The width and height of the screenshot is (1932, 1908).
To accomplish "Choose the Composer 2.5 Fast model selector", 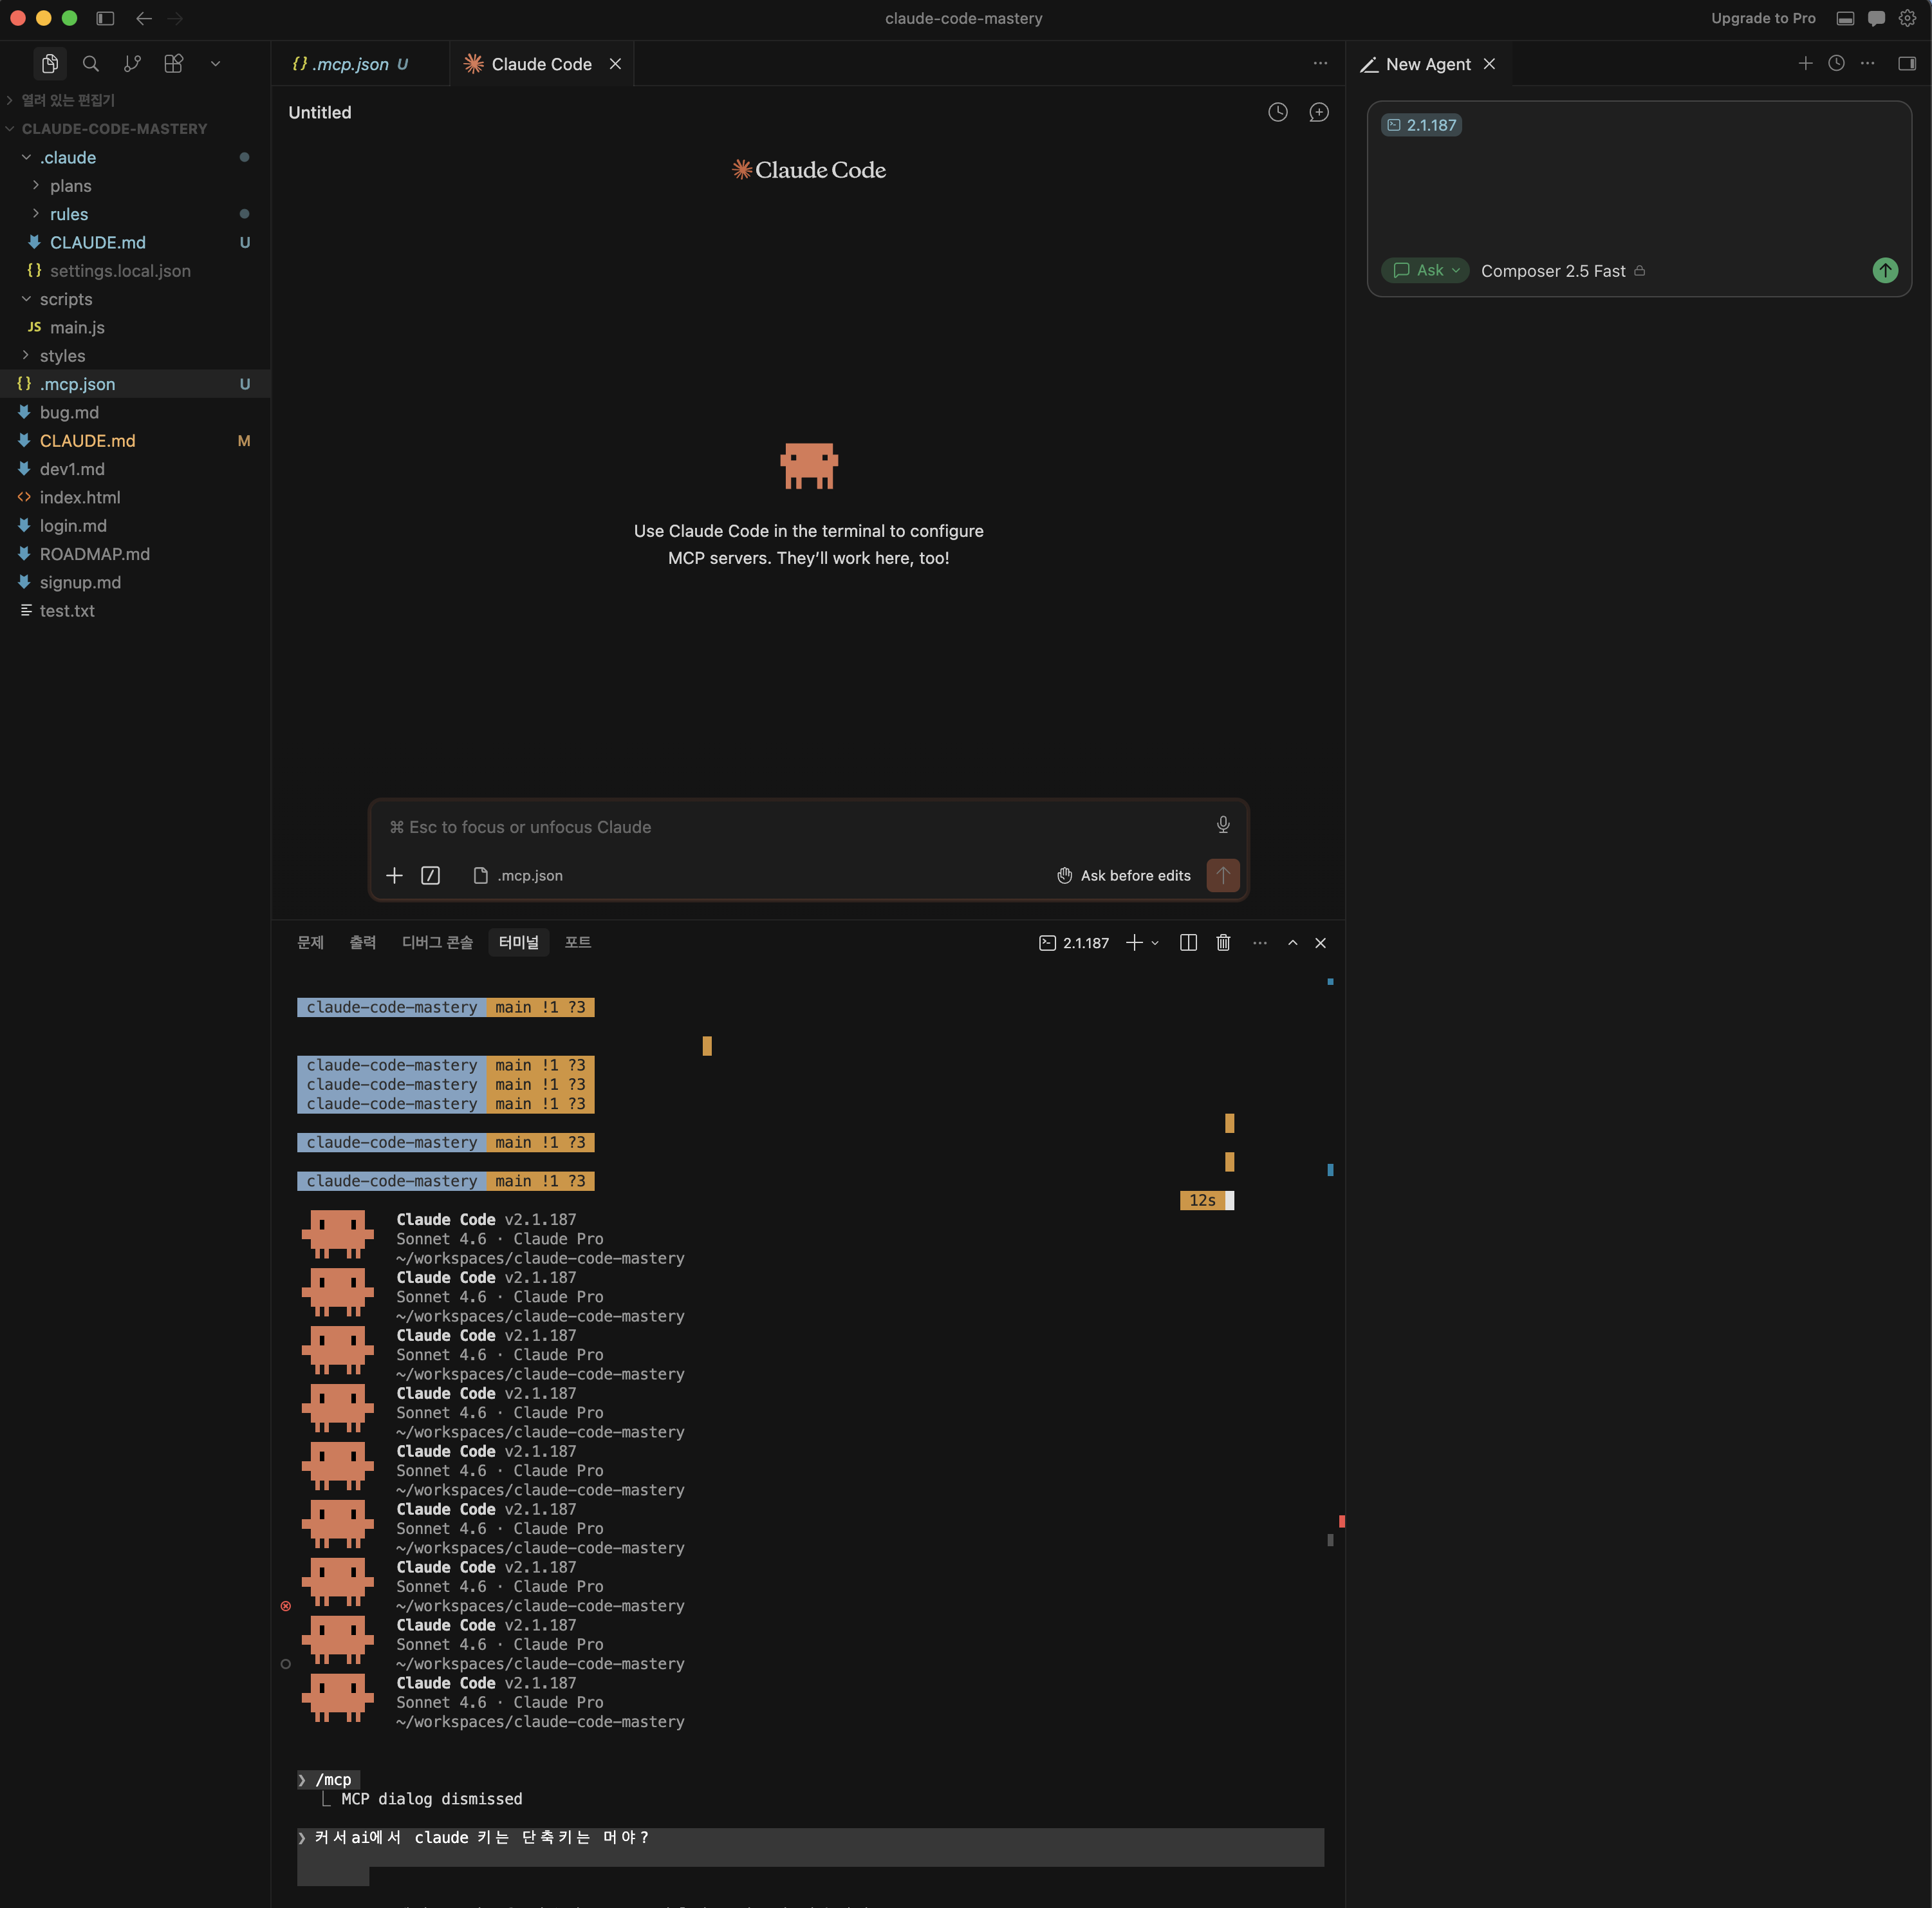I will coord(1563,271).
